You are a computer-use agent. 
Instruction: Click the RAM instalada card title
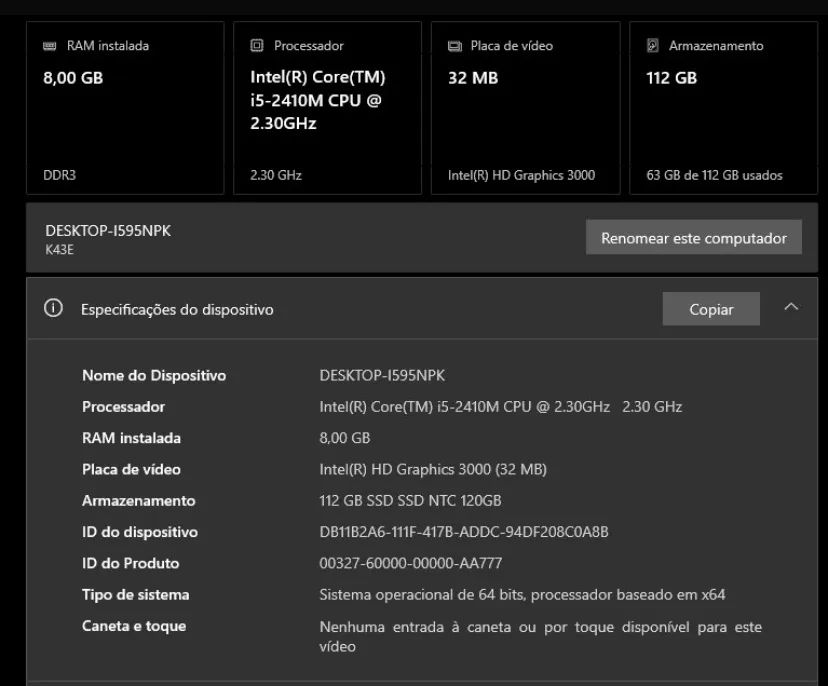(x=108, y=46)
